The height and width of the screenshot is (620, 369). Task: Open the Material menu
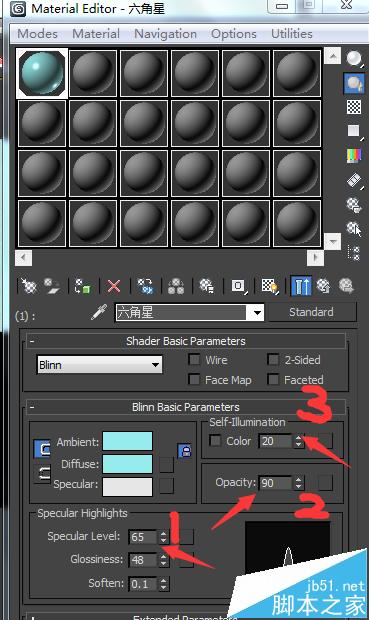click(96, 34)
